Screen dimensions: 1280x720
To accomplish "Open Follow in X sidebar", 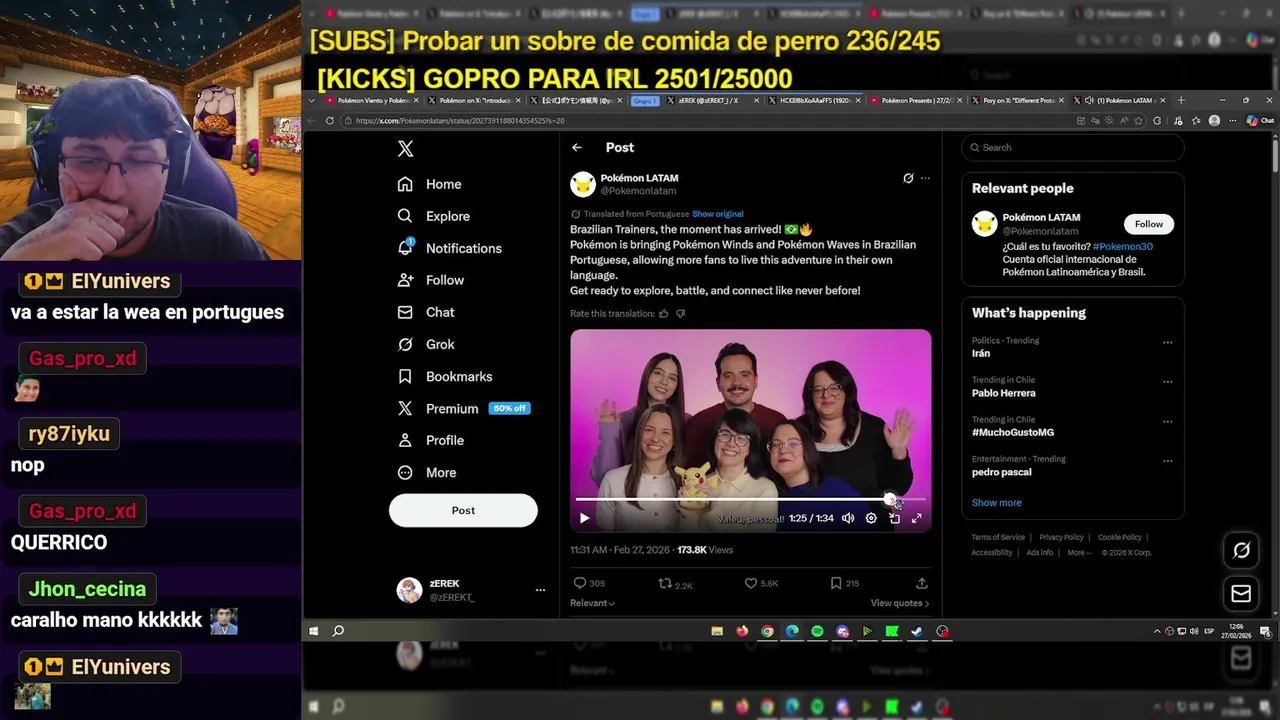I will point(430,280).
